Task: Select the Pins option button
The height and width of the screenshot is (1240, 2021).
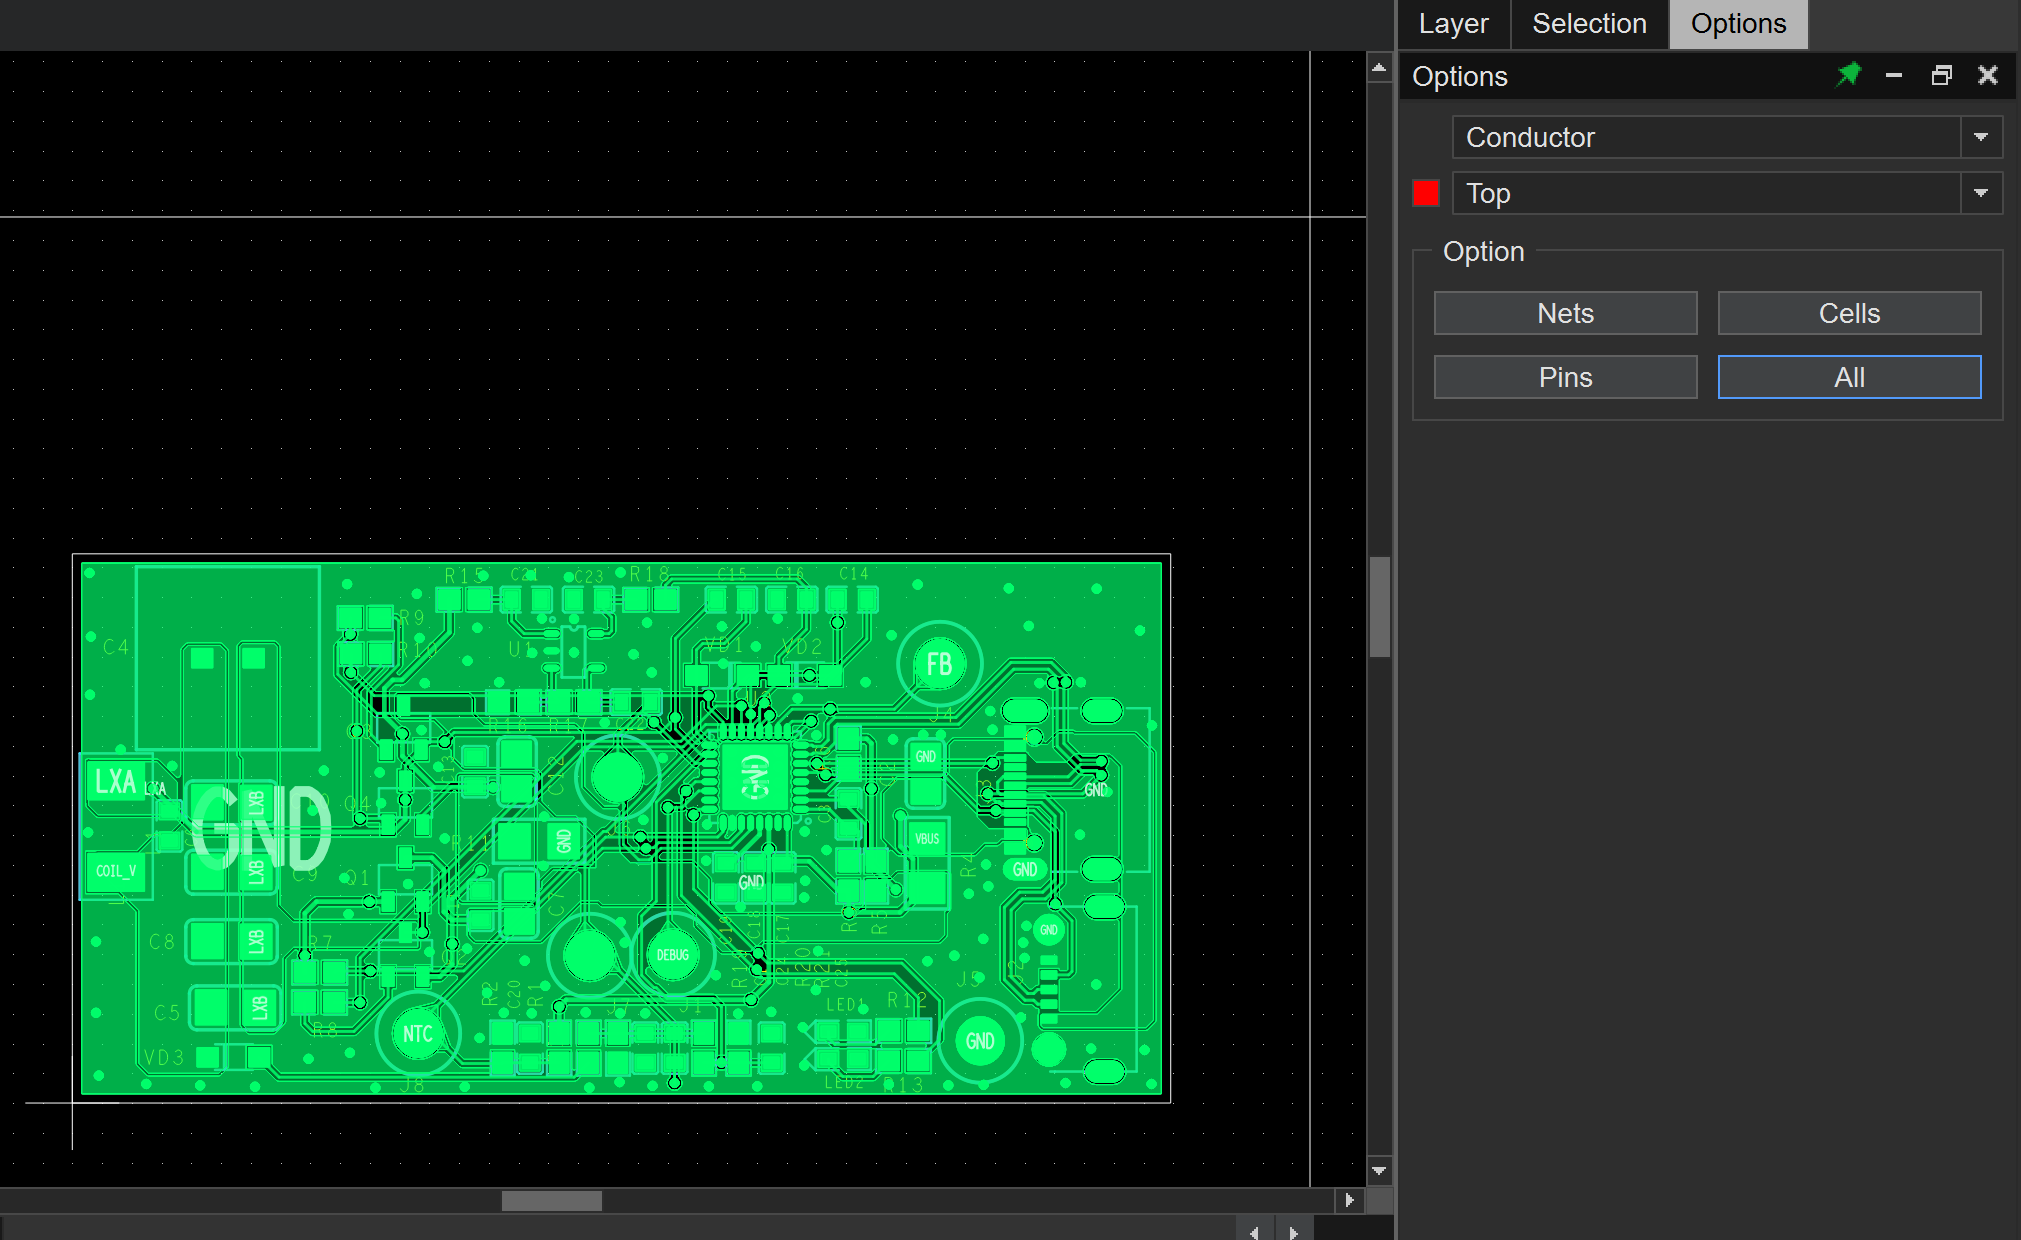Action: tap(1564, 377)
